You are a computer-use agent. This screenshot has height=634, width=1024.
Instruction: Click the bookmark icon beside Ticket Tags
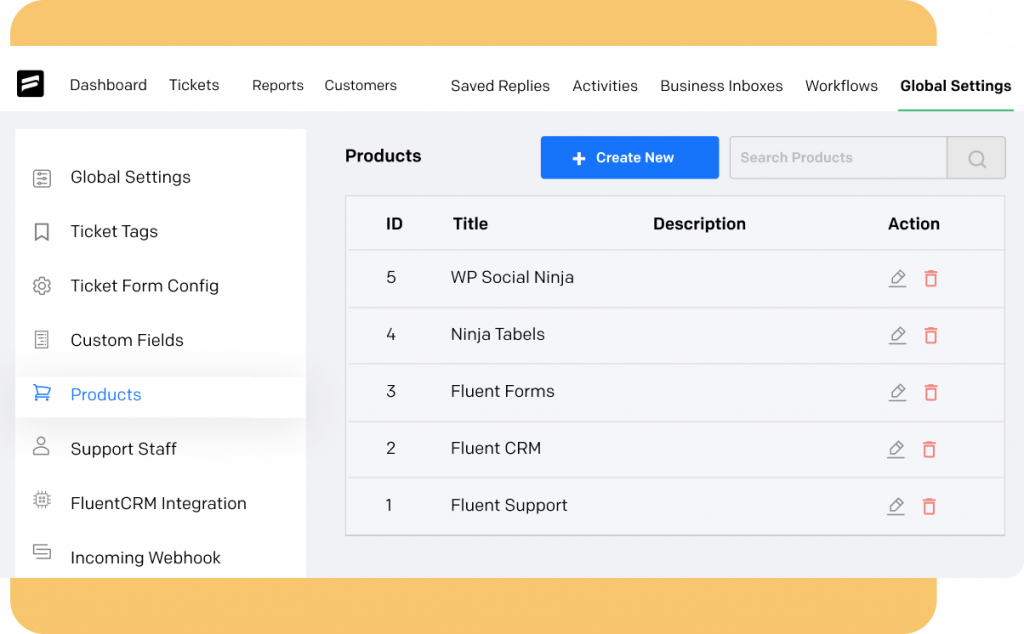pos(41,231)
